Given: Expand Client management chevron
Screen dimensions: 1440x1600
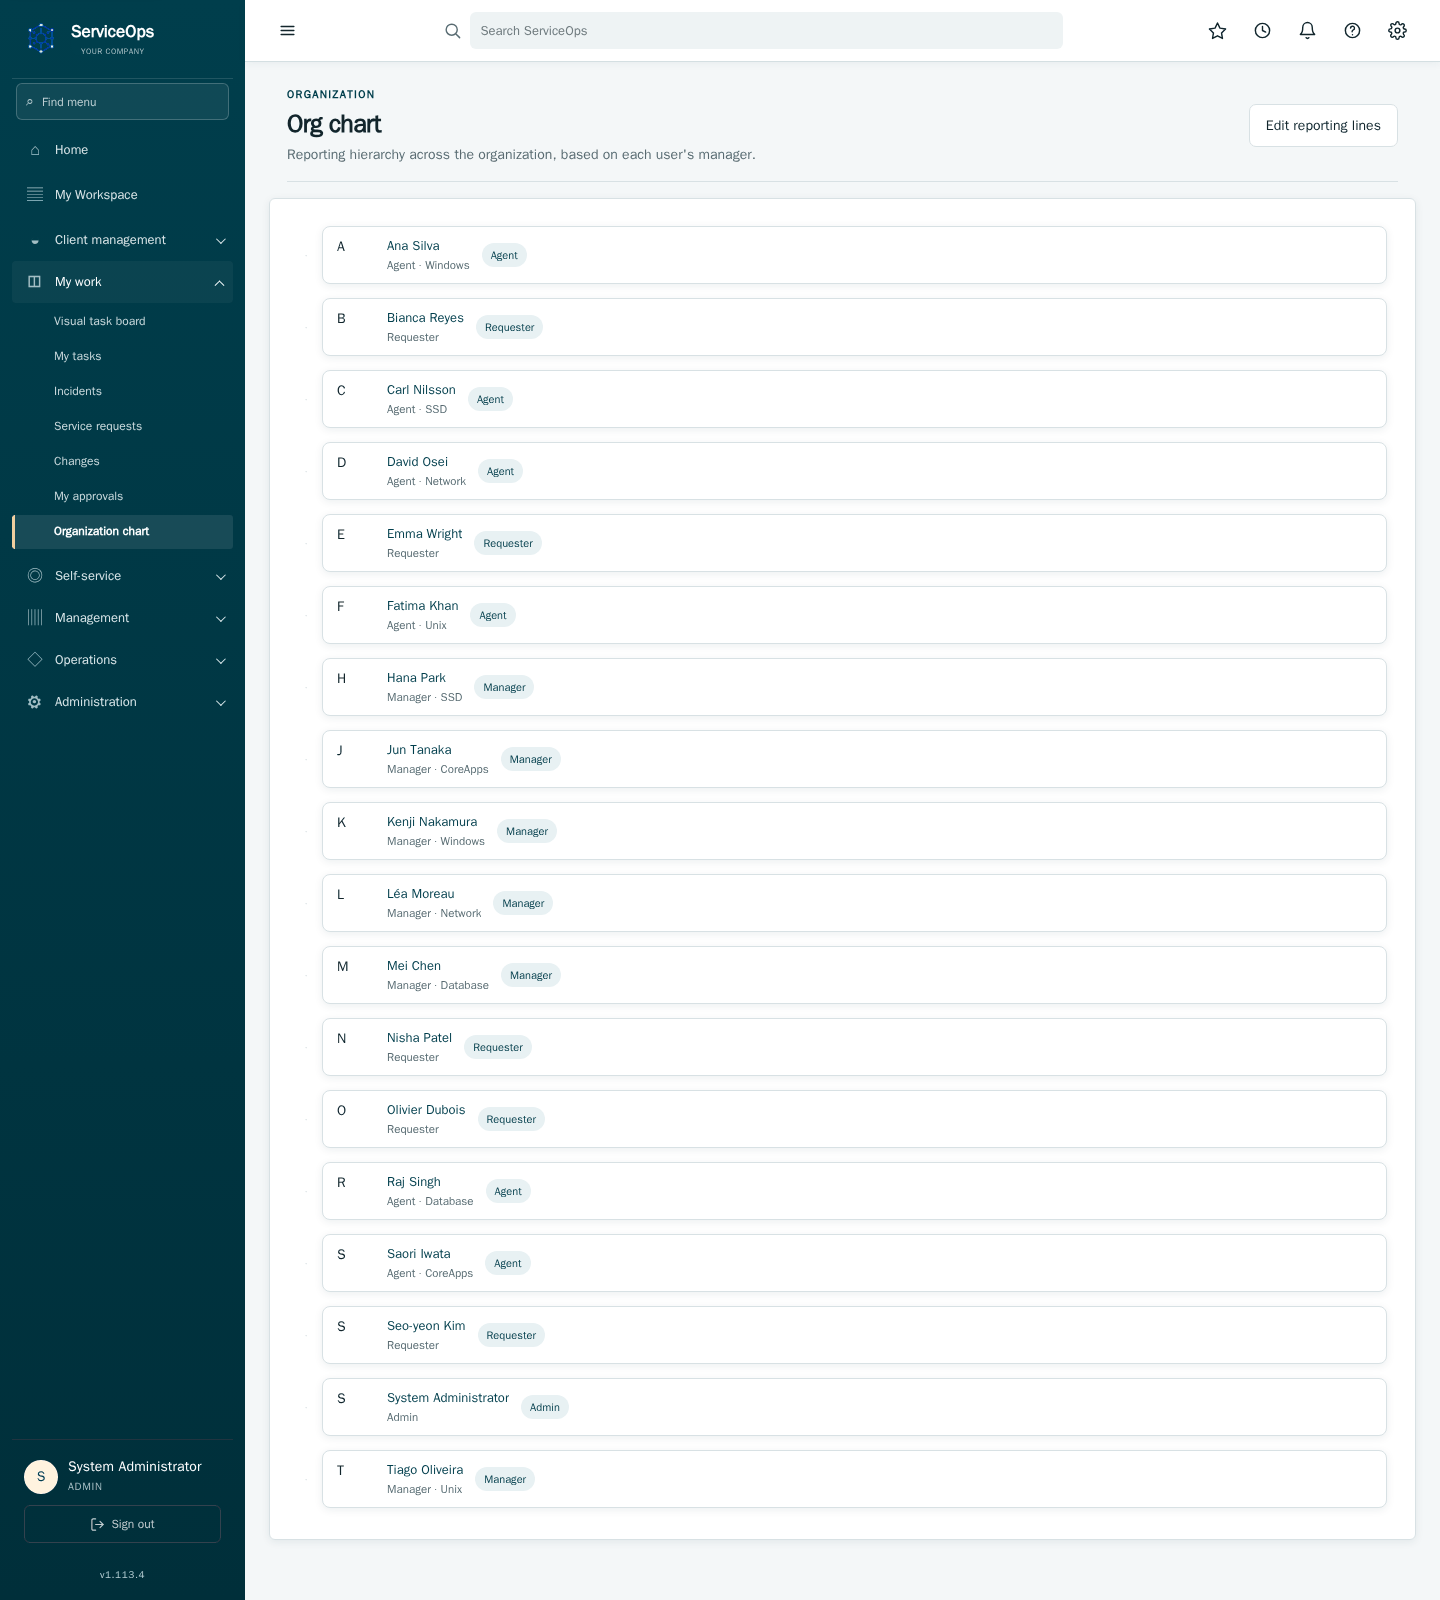Looking at the screenshot, I should (221, 241).
